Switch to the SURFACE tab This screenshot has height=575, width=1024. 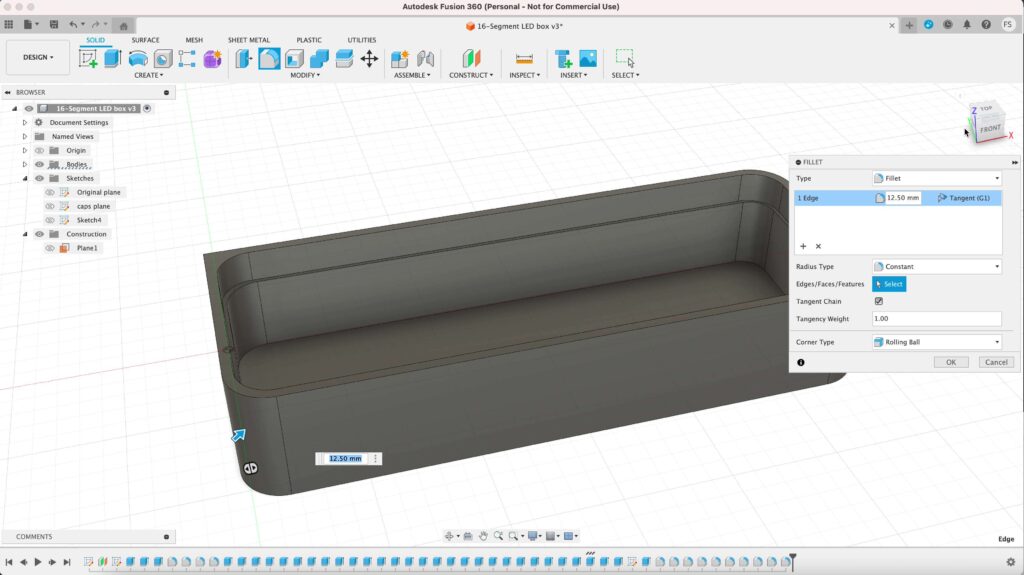145,40
